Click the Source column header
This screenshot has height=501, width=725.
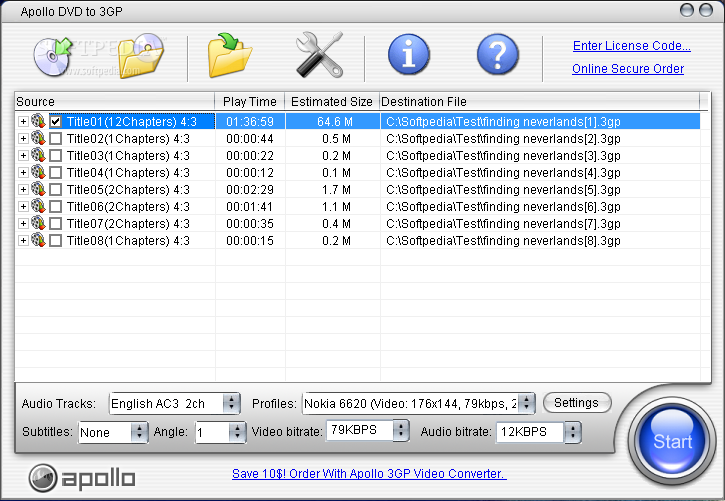[x=115, y=101]
